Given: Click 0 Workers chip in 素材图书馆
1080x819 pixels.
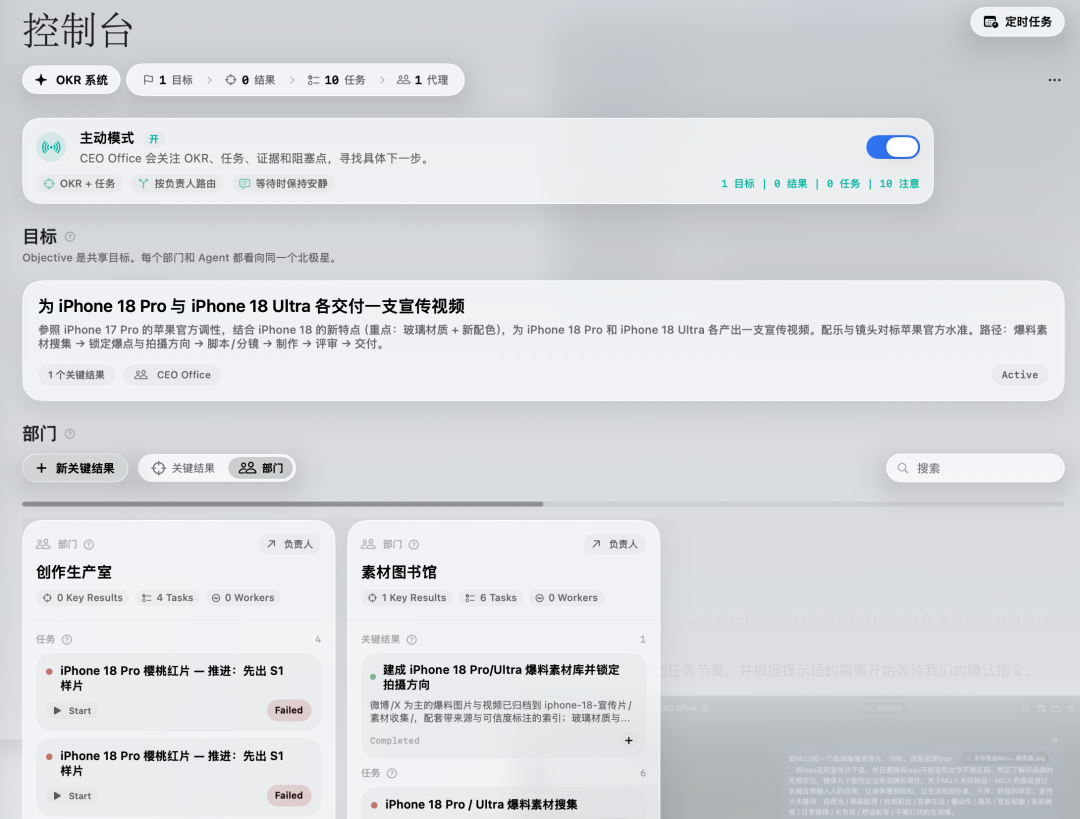Looking at the screenshot, I should [567, 598].
